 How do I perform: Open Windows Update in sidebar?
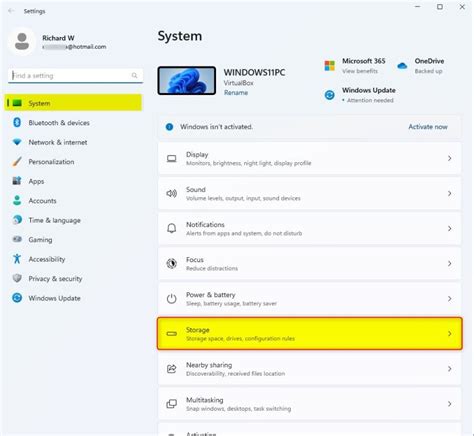[73, 298]
